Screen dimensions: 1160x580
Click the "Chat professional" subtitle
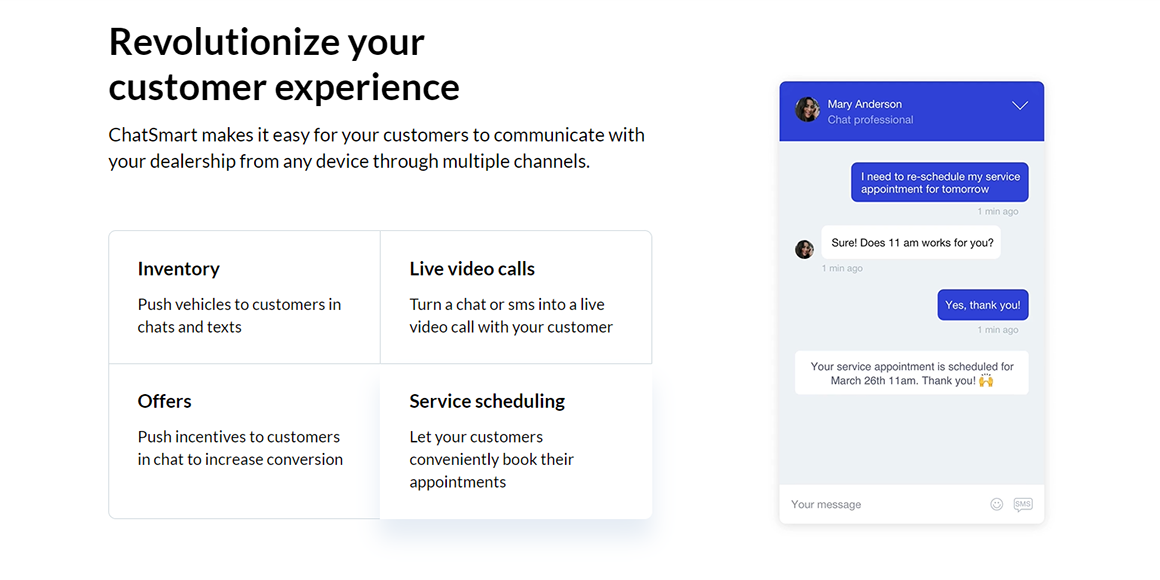(870, 120)
